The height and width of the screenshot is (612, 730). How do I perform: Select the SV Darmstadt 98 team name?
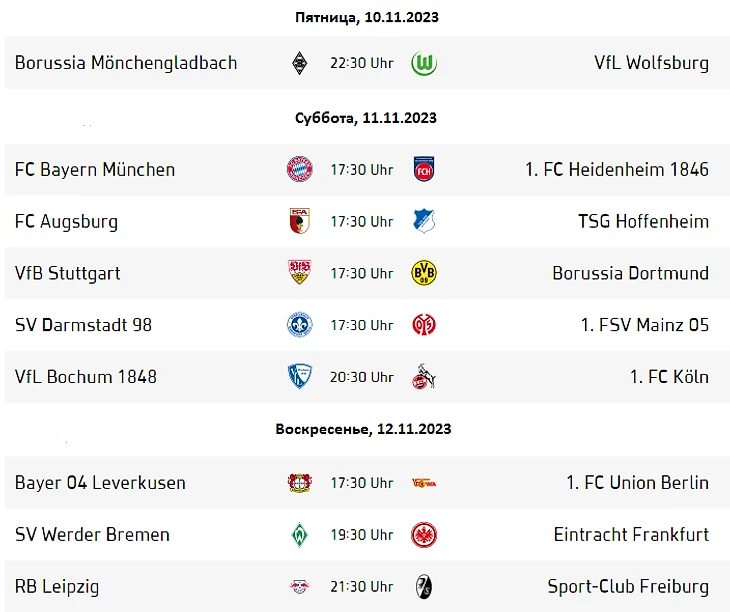tap(83, 325)
